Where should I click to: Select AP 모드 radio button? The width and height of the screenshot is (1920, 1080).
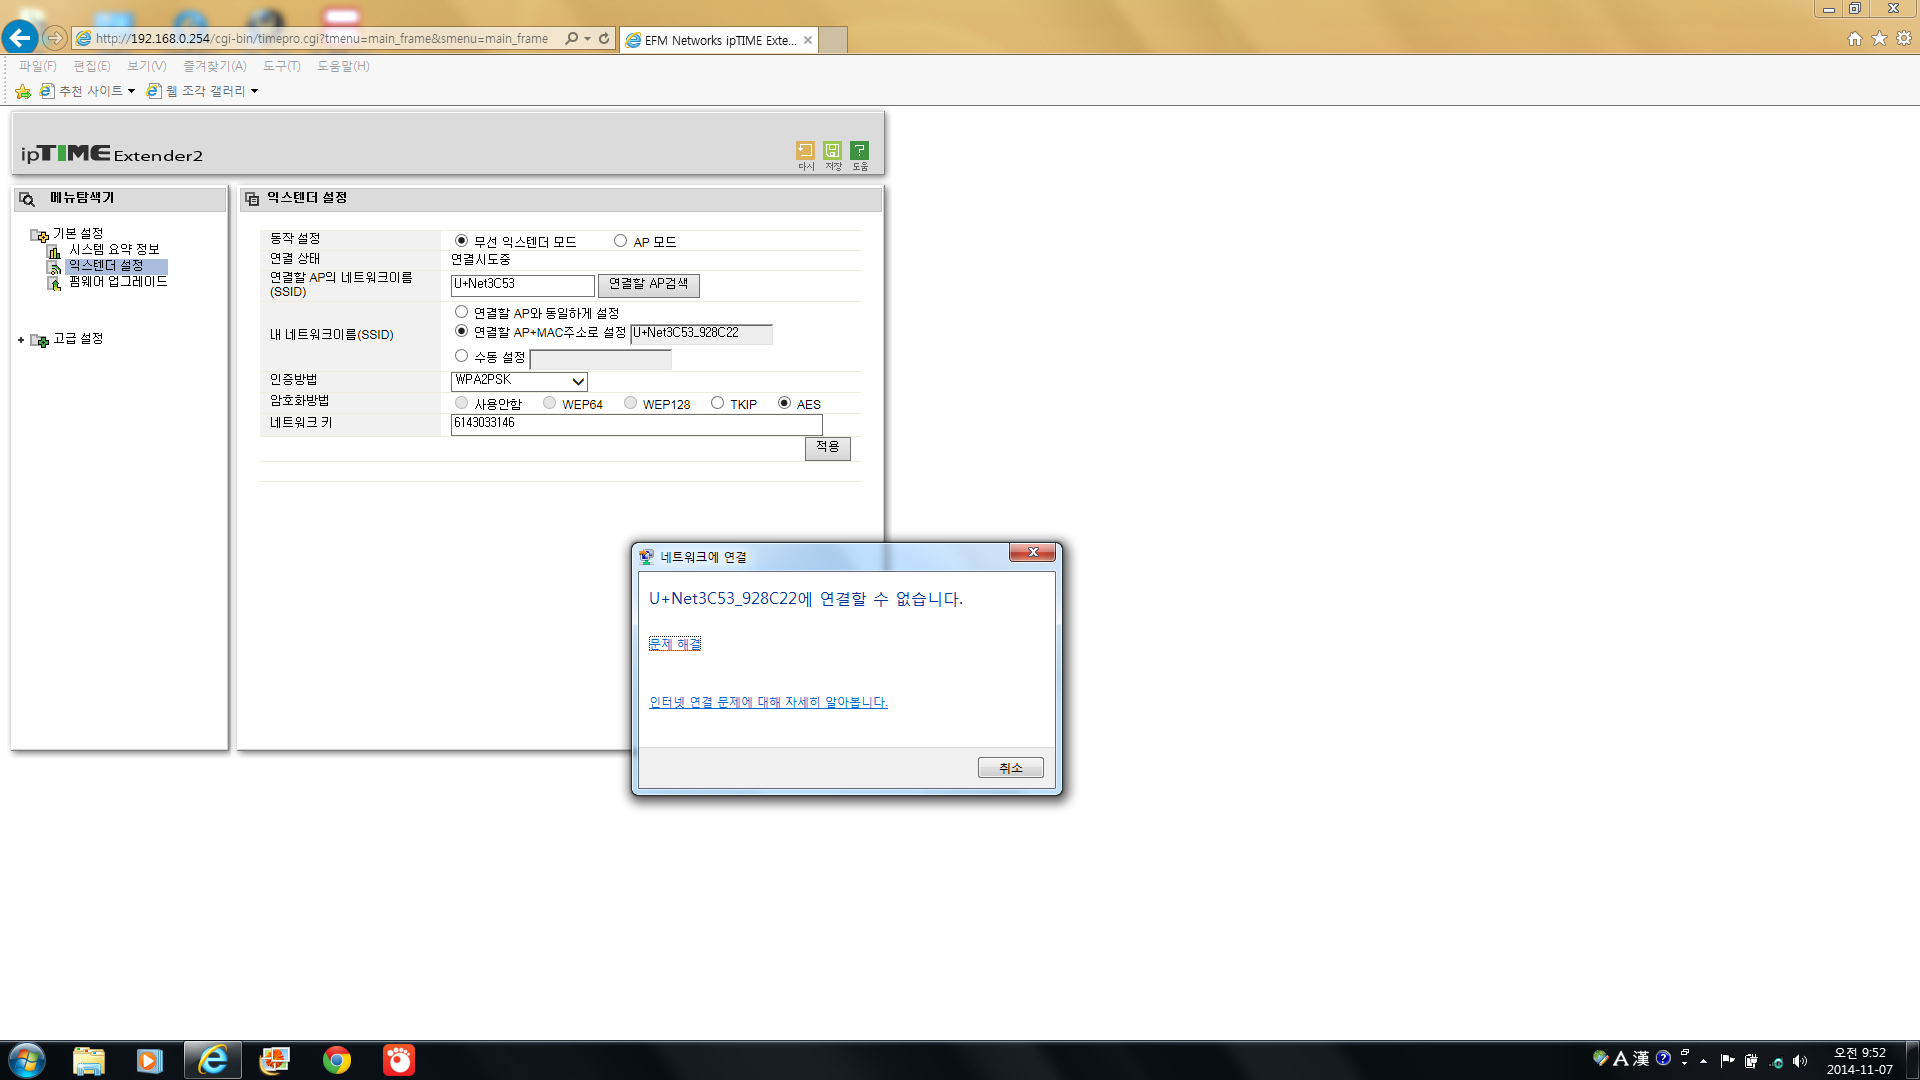[620, 241]
